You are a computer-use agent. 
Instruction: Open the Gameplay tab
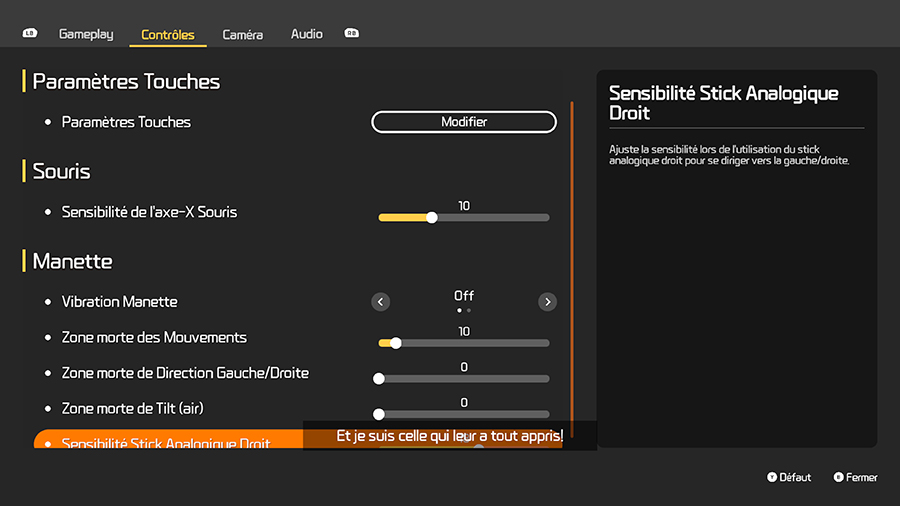86,34
